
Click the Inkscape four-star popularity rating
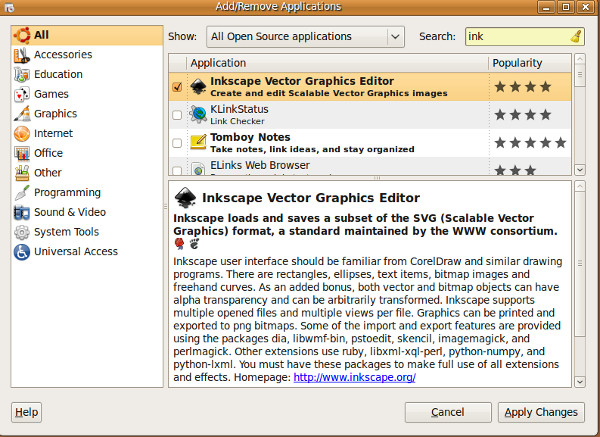point(523,87)
